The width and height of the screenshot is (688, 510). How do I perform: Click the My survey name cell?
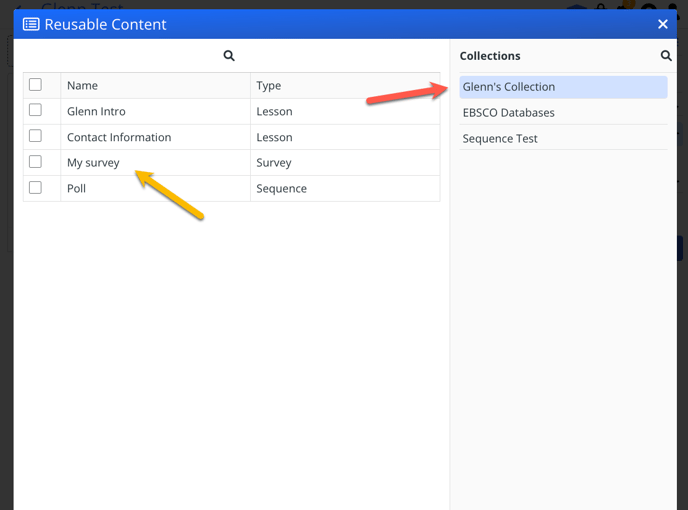(x=155, y=163)
